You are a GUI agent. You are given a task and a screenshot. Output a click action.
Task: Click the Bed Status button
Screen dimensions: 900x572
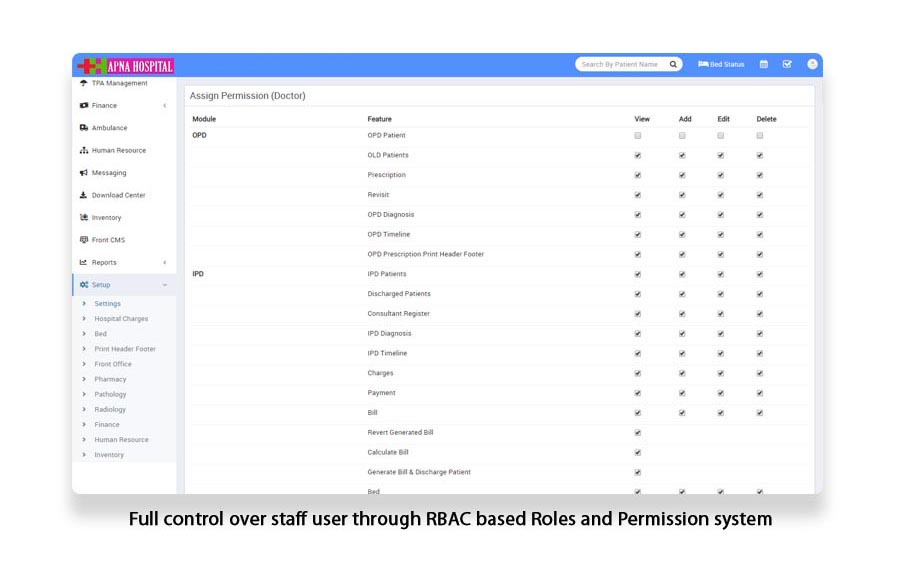click(x=721, y=64)
